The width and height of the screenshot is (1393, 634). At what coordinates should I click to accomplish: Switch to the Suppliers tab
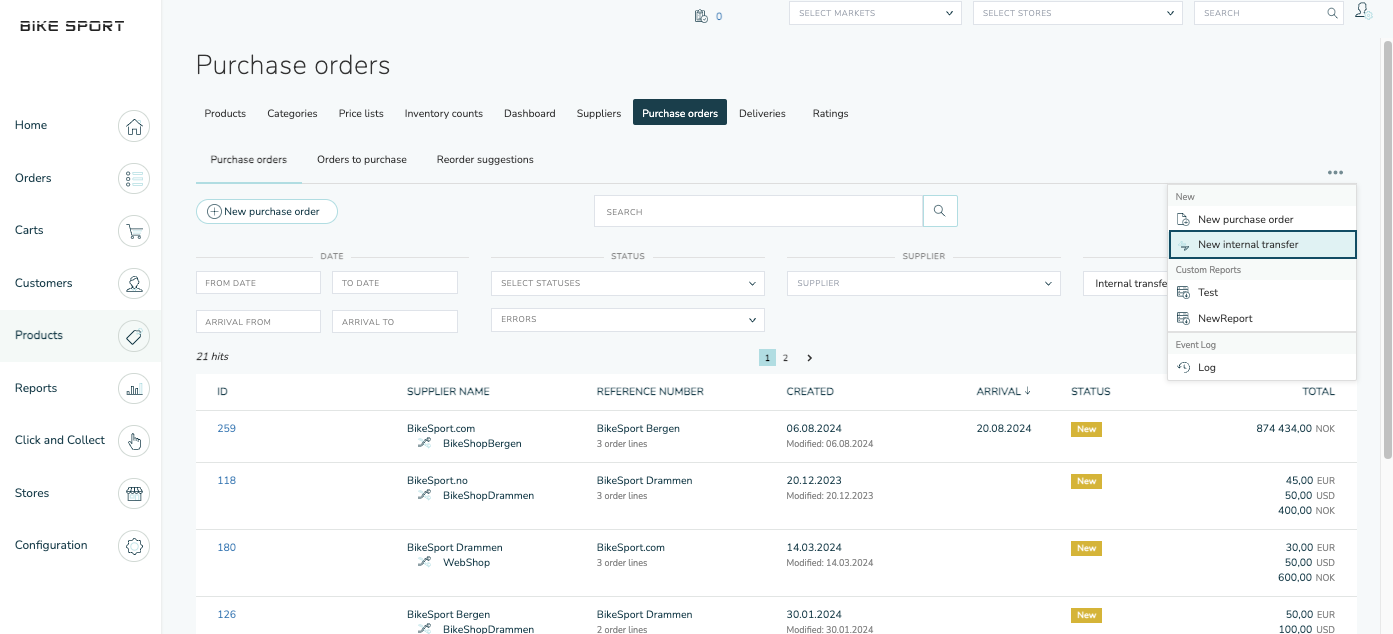599,113
